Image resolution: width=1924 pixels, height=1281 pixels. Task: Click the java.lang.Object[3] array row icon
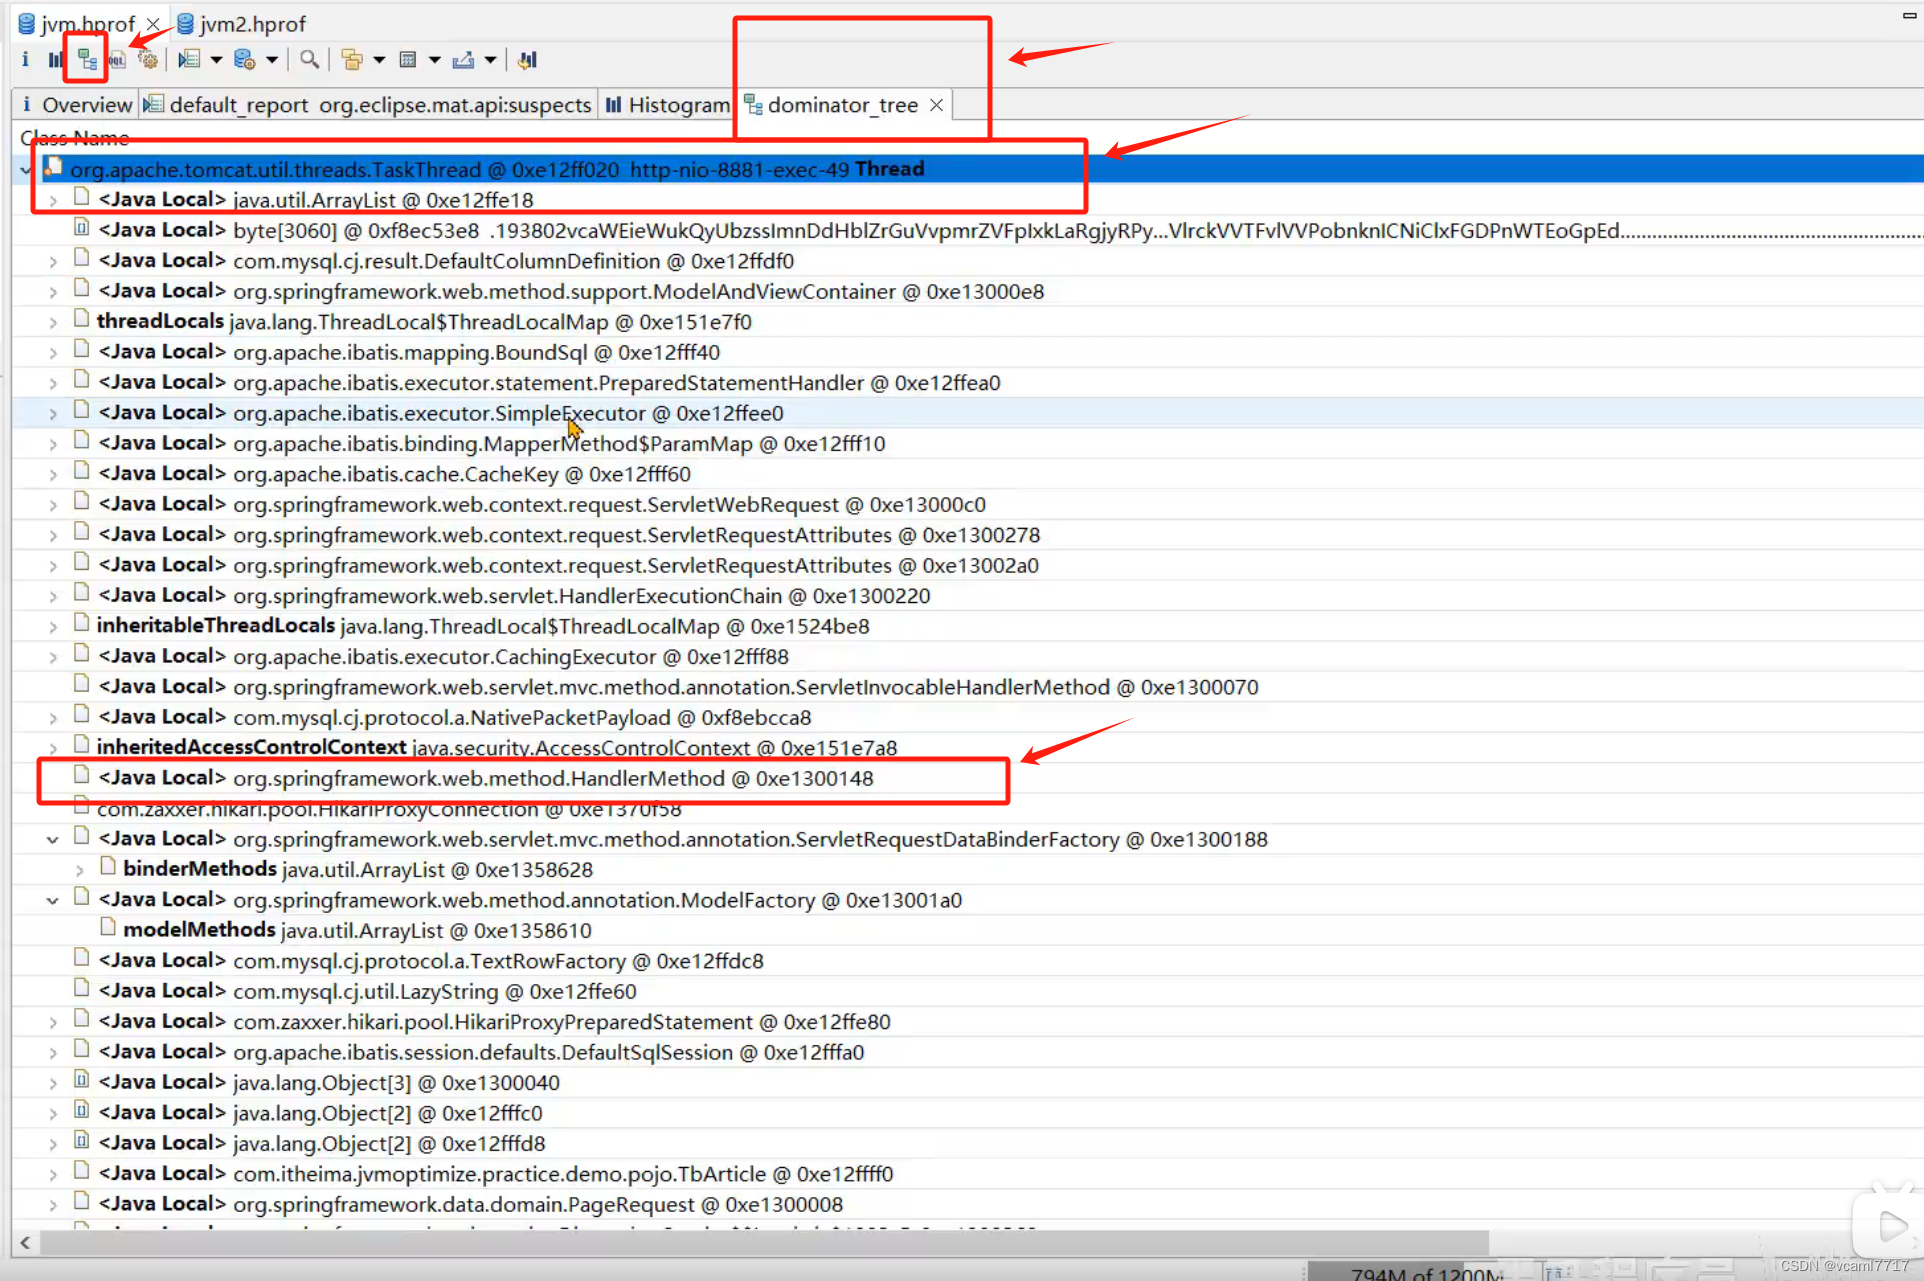tap(81, 1080)
